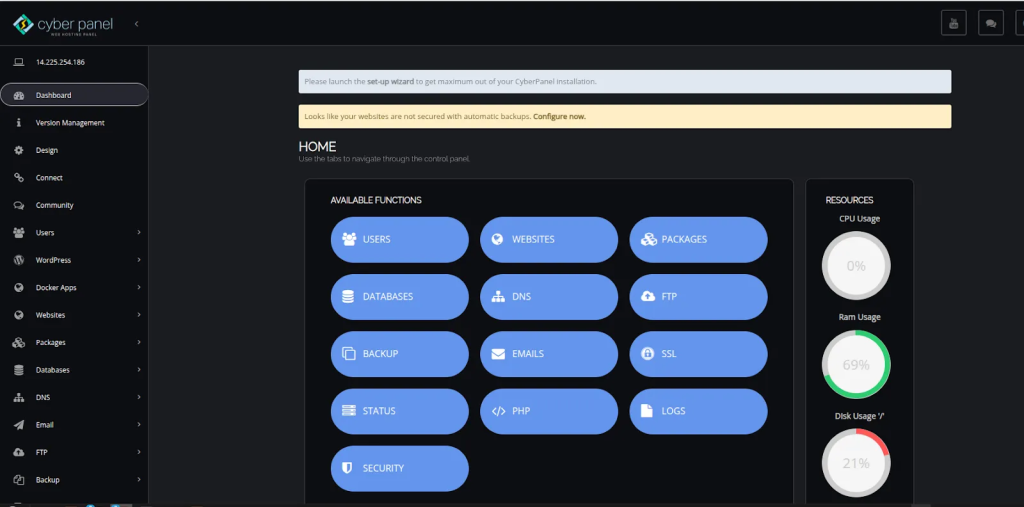The width and height of the screenshot is (1024, 507).
Task: Expand the Docker Apps submenu arrow
Action: coord(138,288)
